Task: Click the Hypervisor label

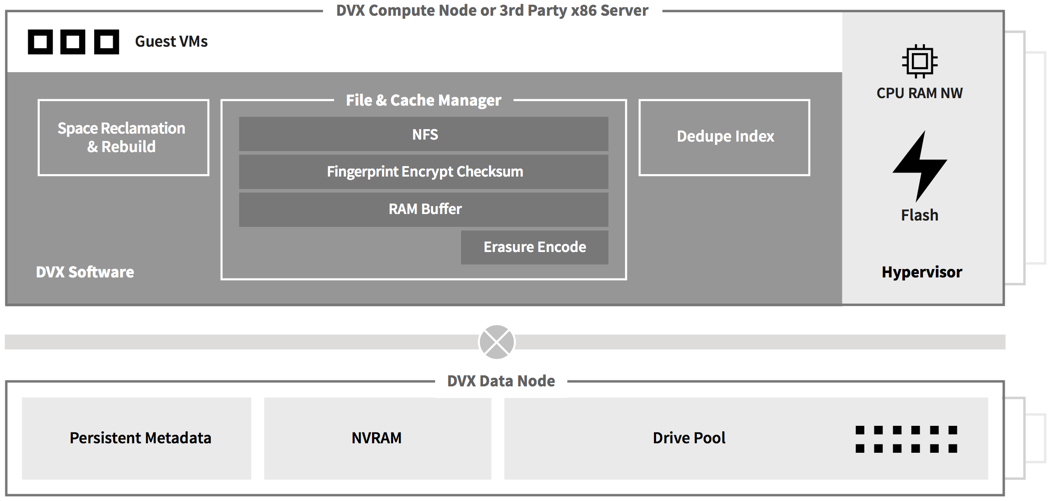Action: tap(921, 272)
